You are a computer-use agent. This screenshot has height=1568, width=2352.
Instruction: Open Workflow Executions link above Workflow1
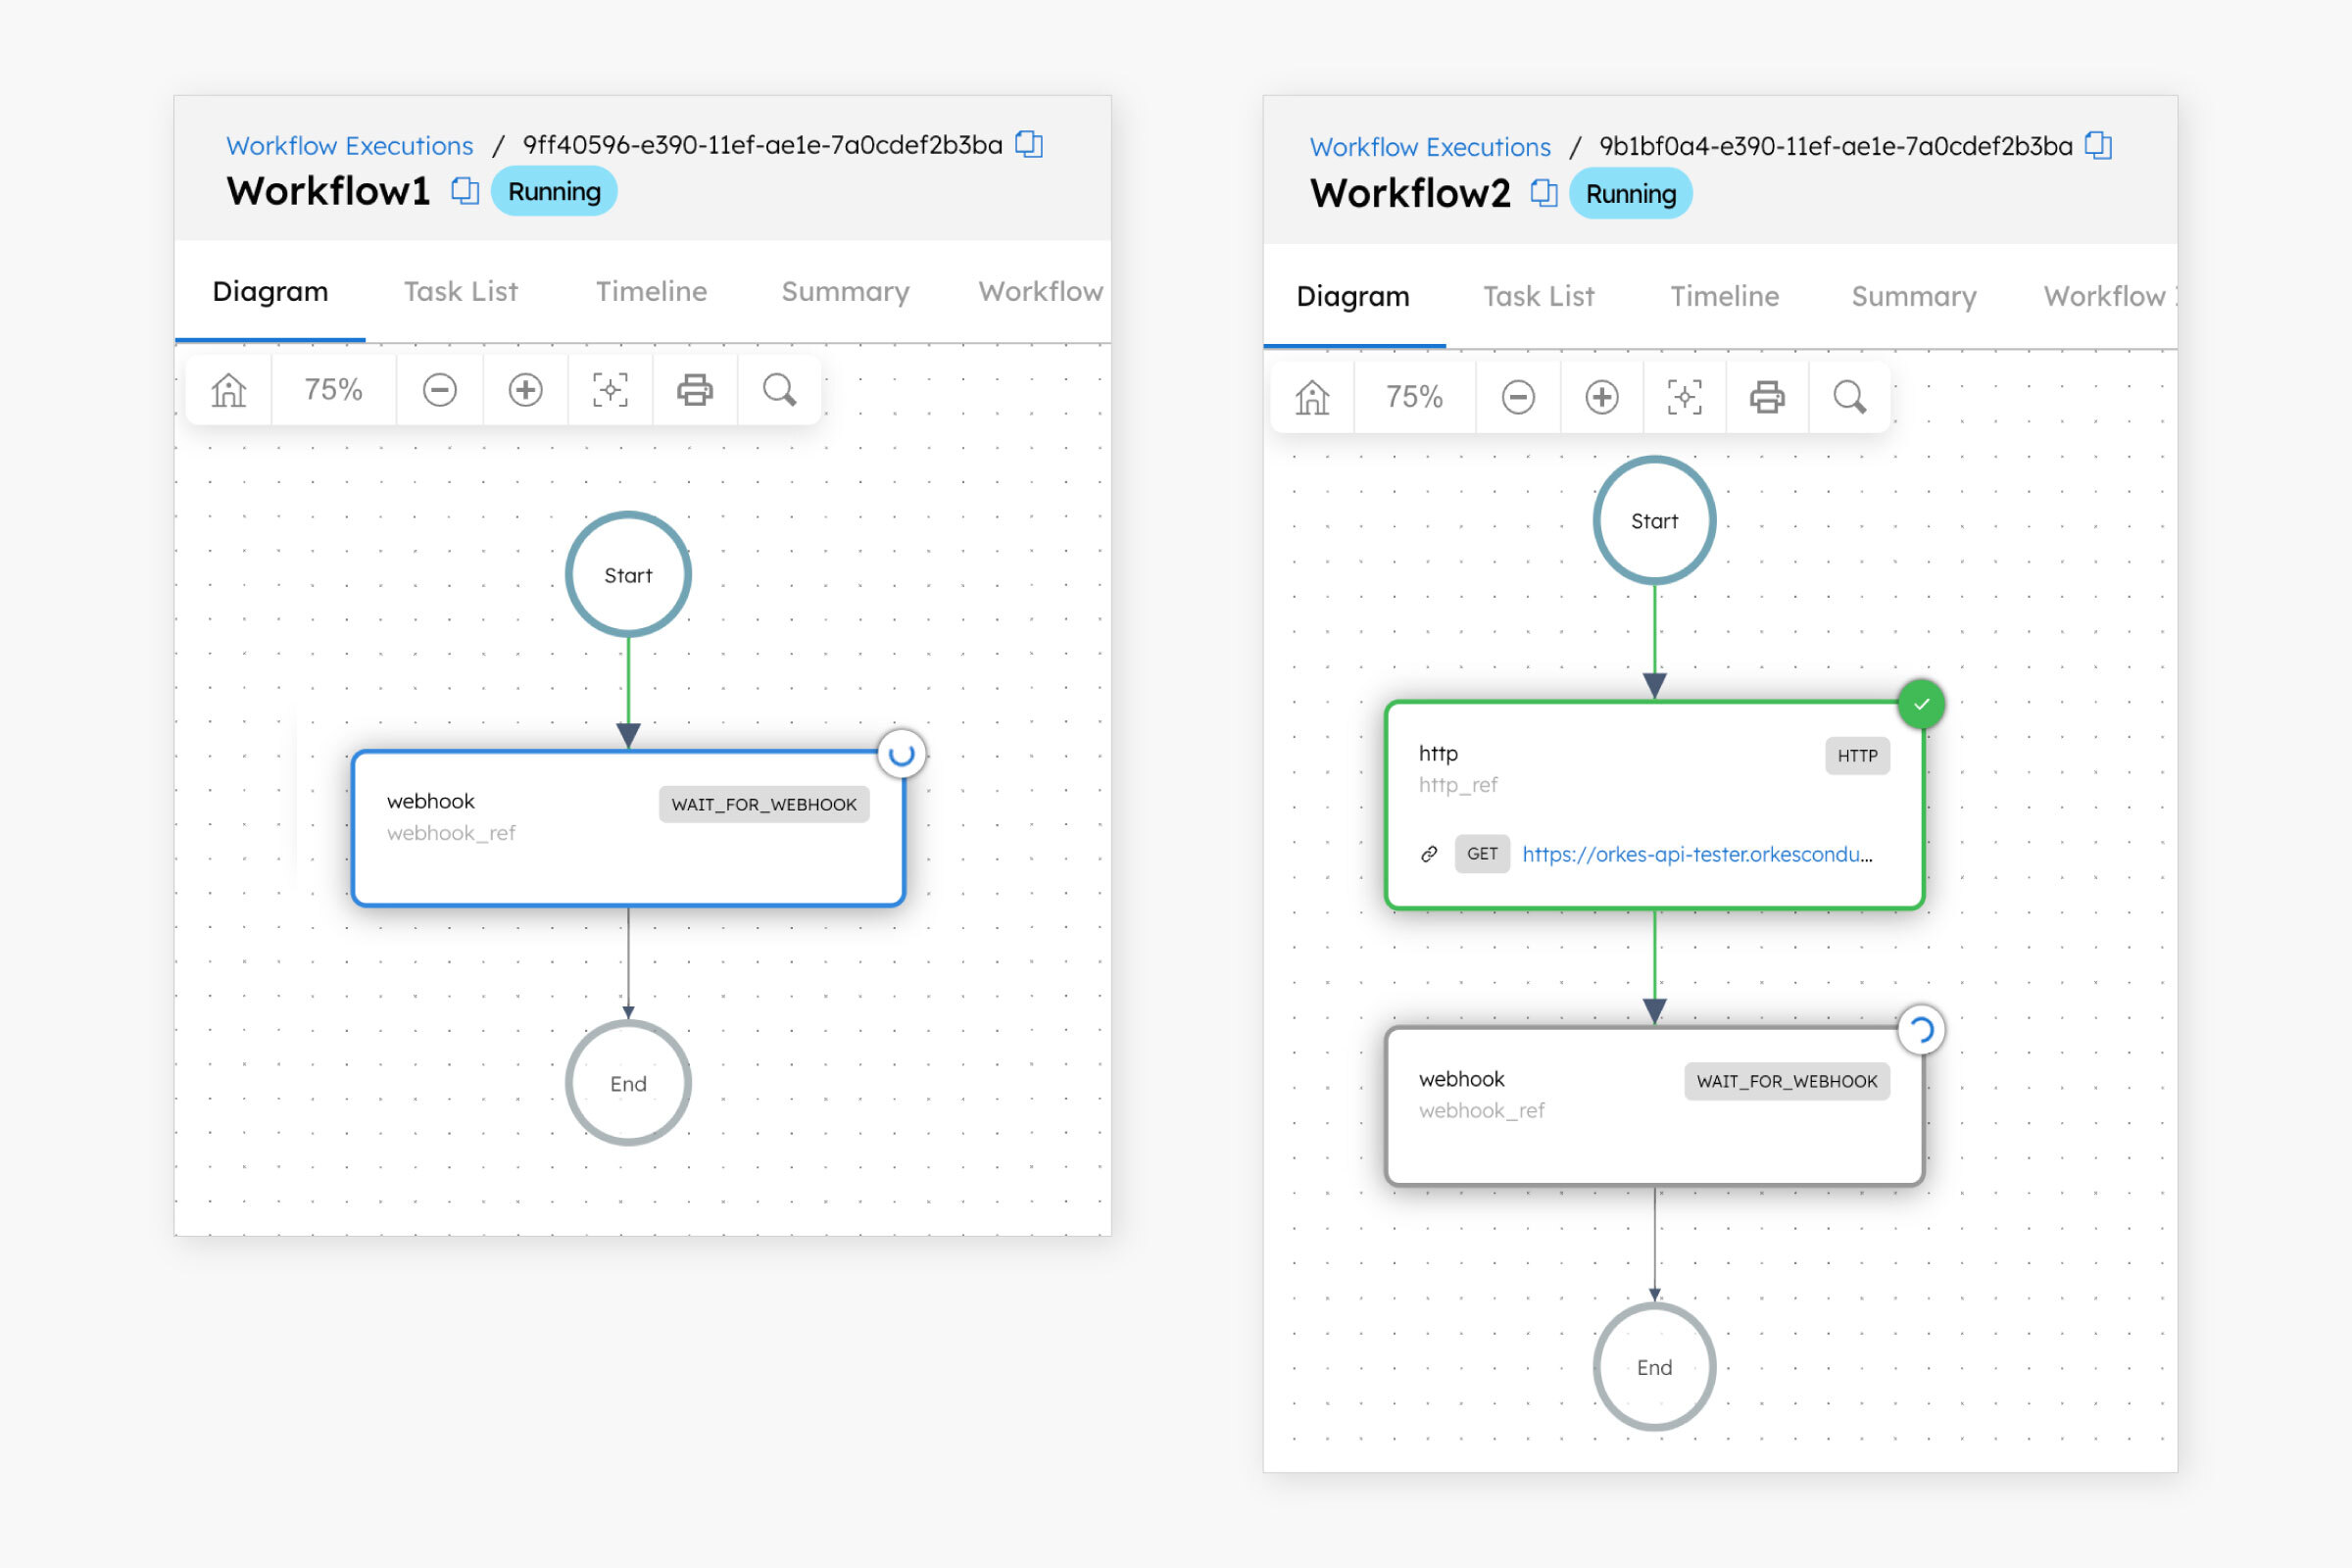350,146
